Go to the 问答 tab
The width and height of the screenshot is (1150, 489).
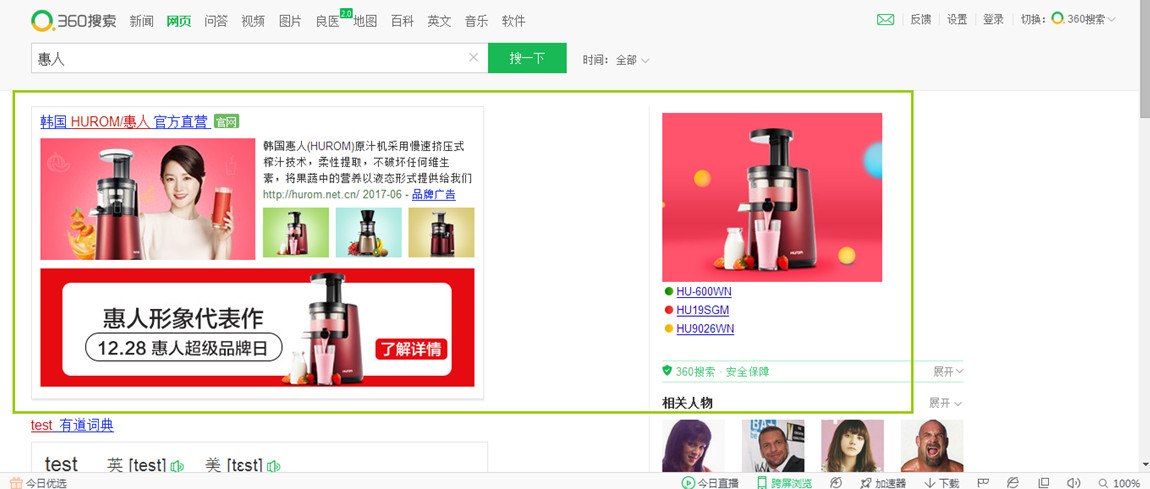click(x=216, y=21)
